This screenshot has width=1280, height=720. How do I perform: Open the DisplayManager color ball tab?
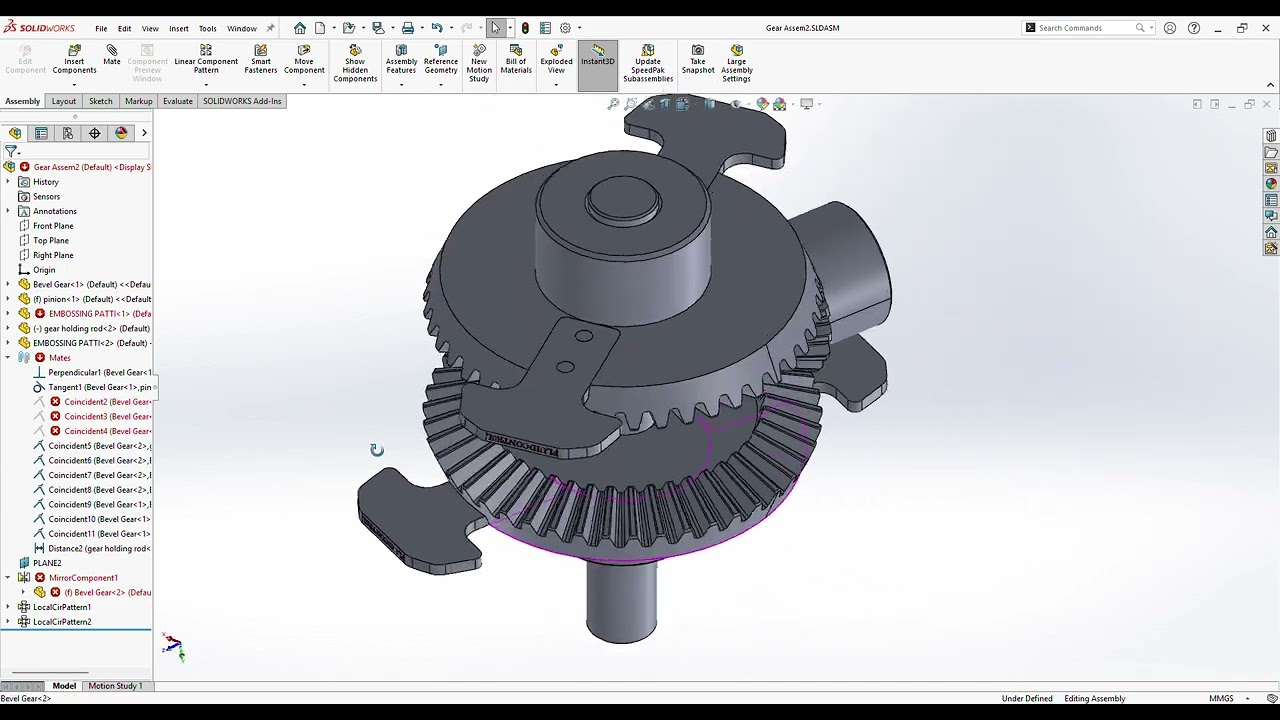(x=121, y=133)
